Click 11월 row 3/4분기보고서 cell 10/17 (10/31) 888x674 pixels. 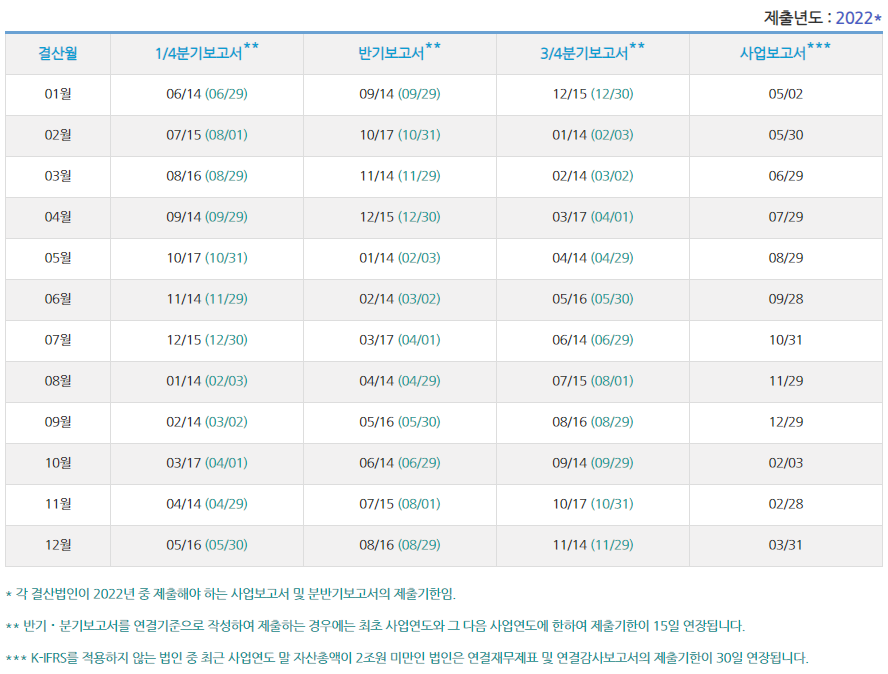[x=592, y=504]
